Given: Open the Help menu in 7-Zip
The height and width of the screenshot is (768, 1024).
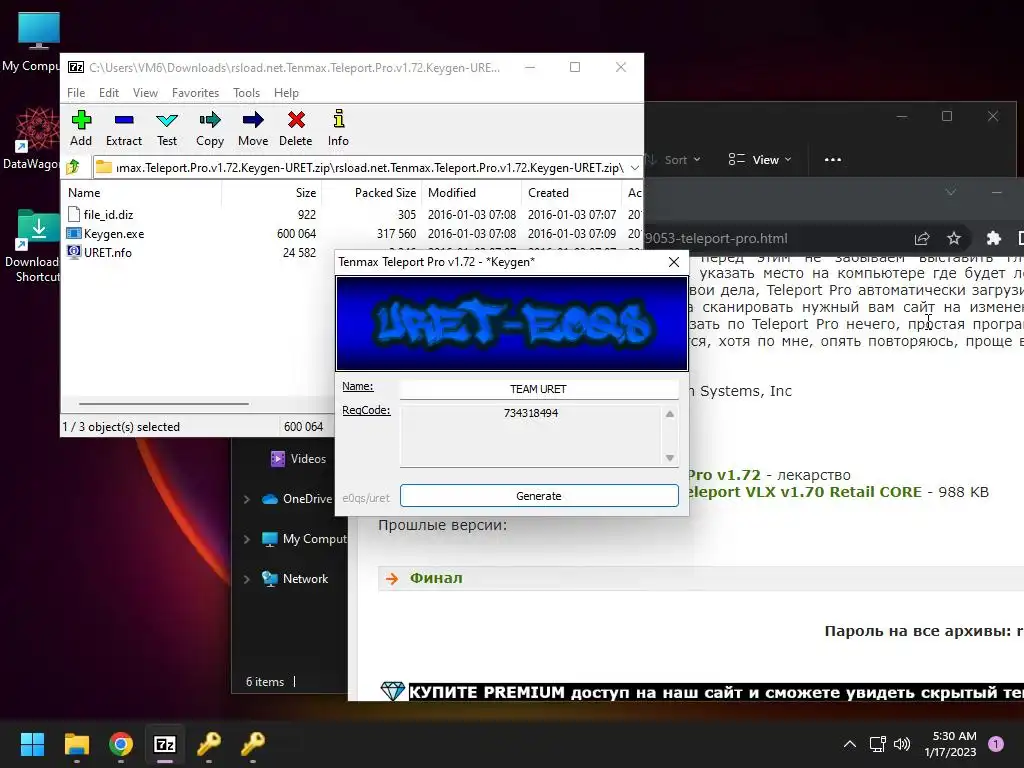Looking at the screenshot, I should pos(286,93).
